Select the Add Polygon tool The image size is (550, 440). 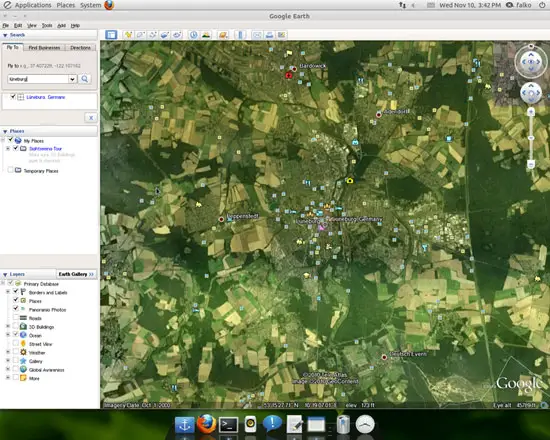[x=140, y=35]
